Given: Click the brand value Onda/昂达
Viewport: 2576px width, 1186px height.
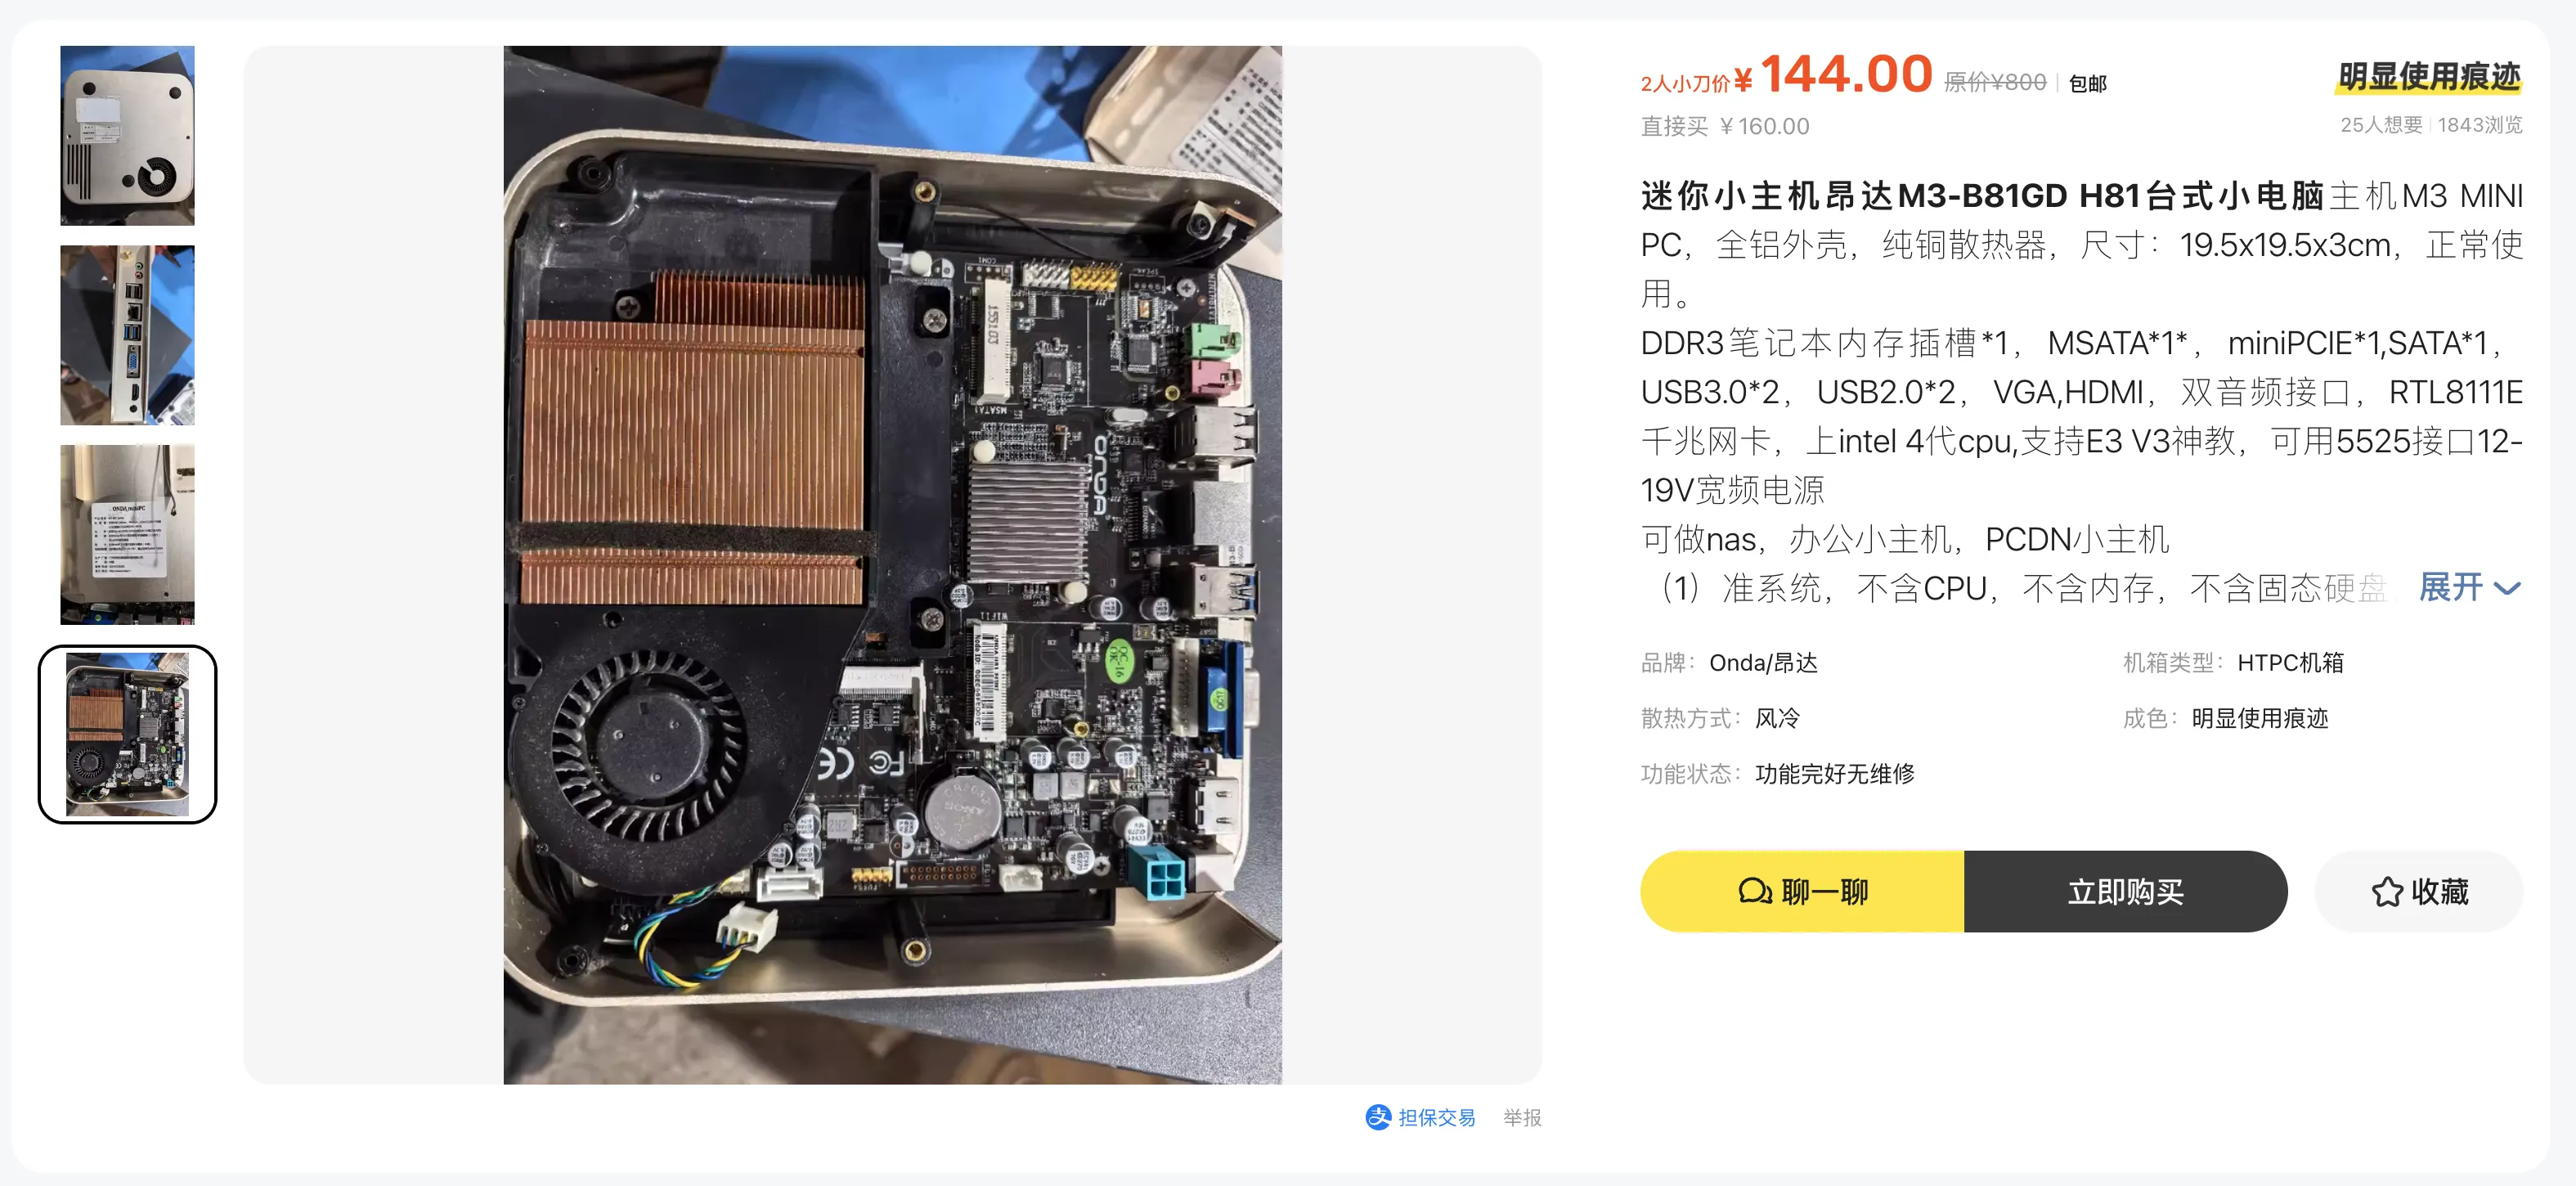Looking at the screenshot, I should pyautogui.click(x=1763, y=662).
